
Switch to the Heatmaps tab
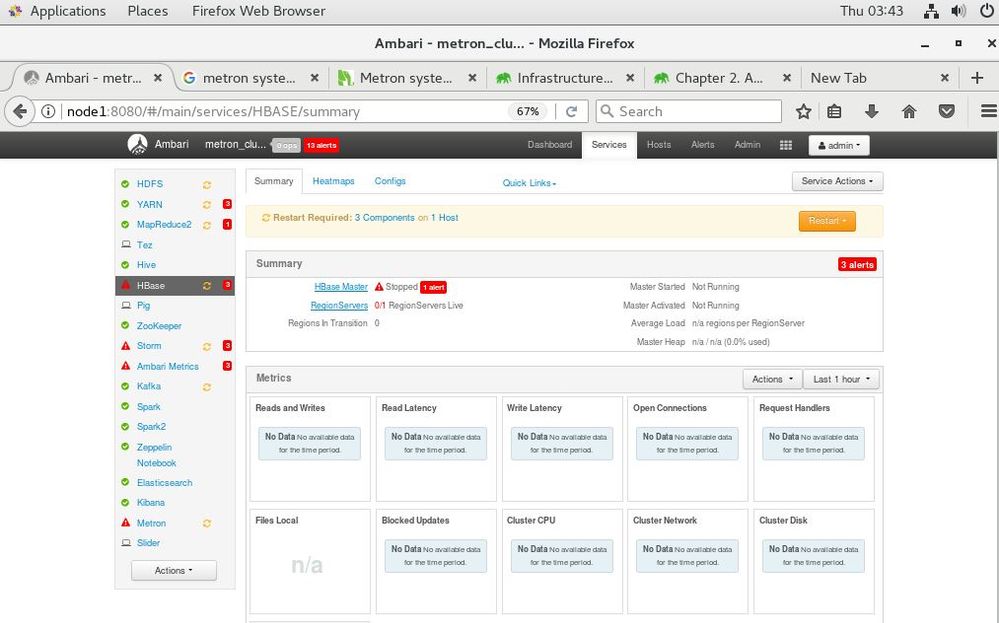click(333, 181)
